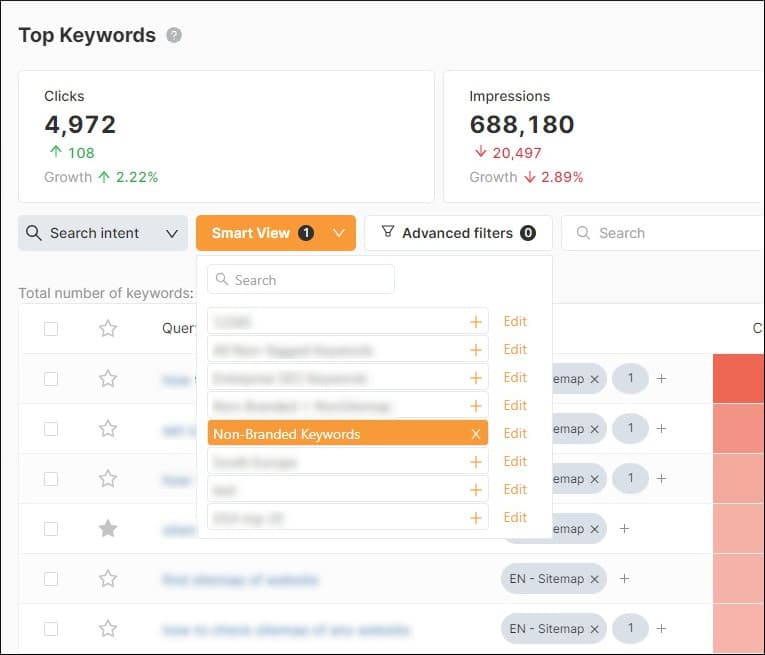Click the Clicks growth value 2.22%
This screenshot has width=765, height=655.
(x=137, y=177)
